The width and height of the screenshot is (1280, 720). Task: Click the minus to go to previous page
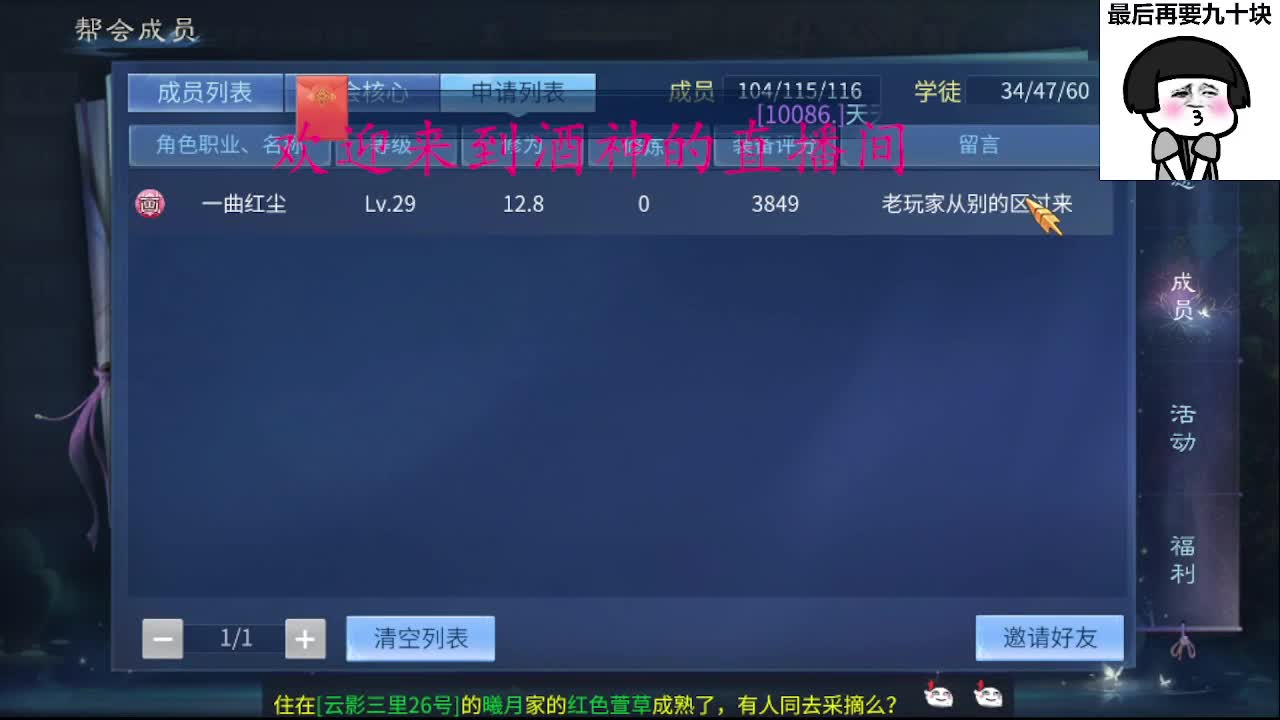pyautogui.click(x=163, y=638)
